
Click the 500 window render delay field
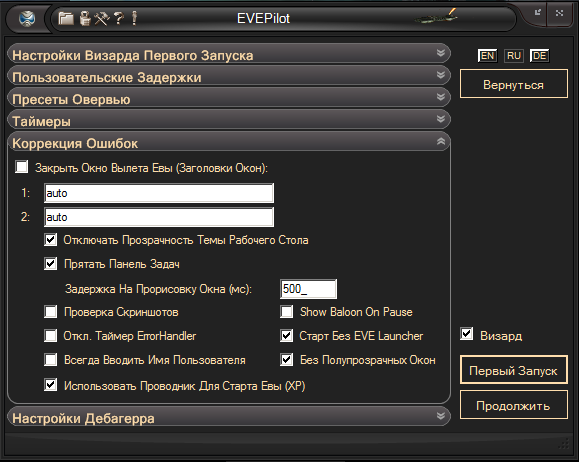308,289
